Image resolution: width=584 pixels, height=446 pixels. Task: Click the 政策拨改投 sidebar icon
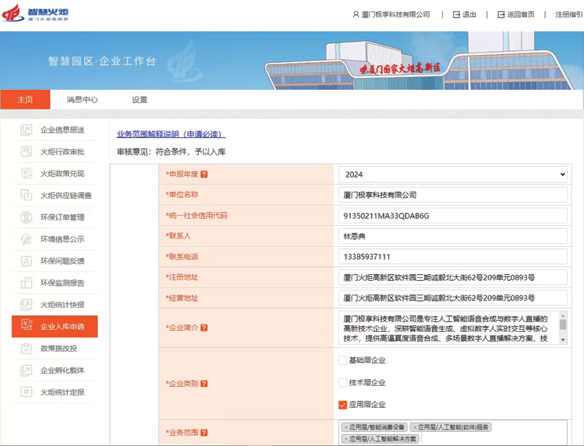[x=26, y=348]
